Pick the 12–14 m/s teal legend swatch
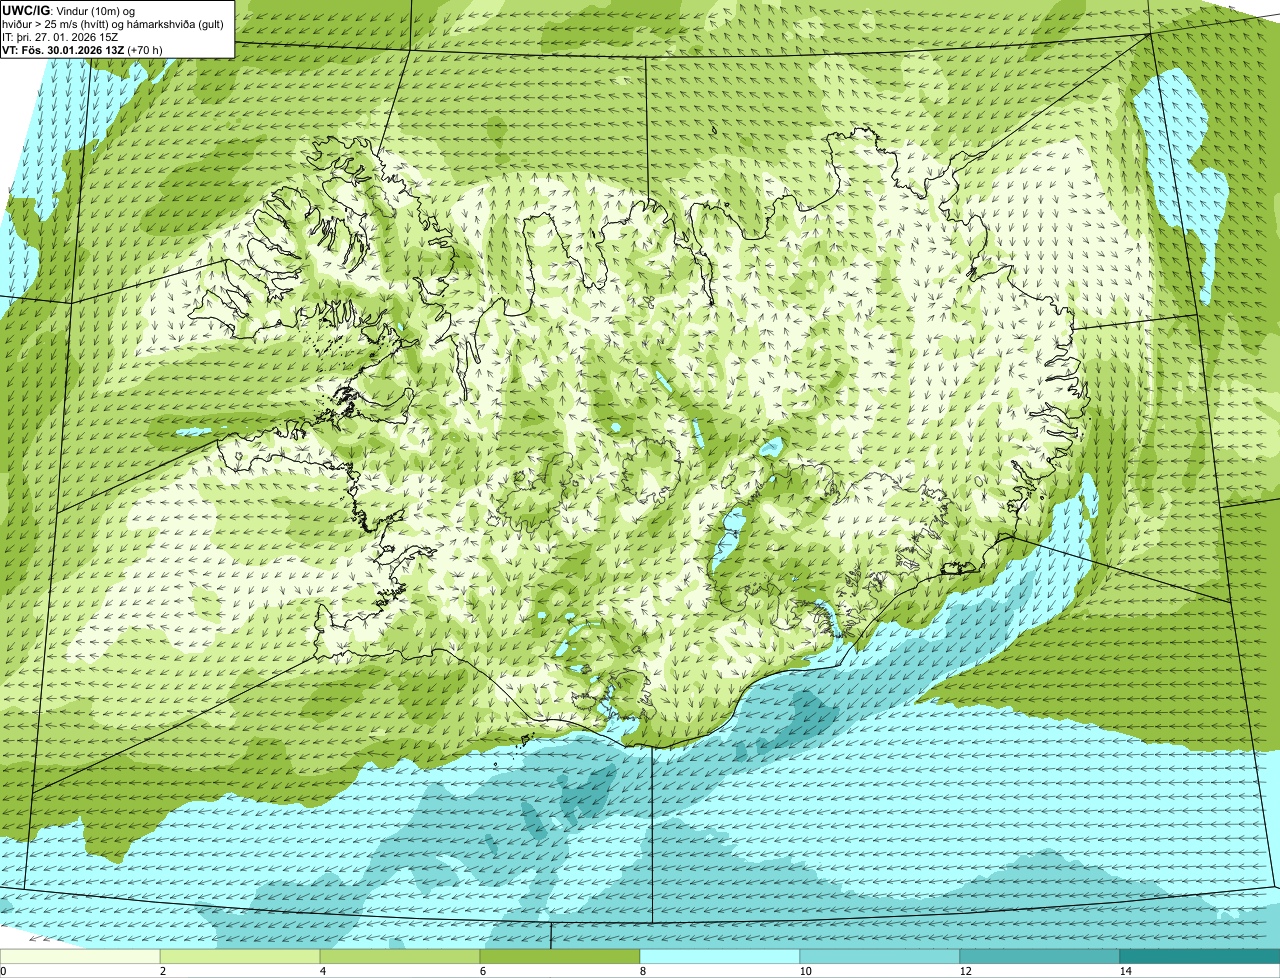 click(1040, 956)
